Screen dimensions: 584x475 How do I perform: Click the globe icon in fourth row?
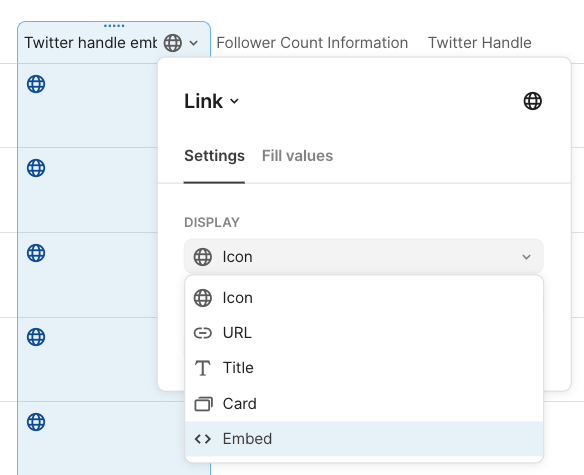tap(36, 337)
